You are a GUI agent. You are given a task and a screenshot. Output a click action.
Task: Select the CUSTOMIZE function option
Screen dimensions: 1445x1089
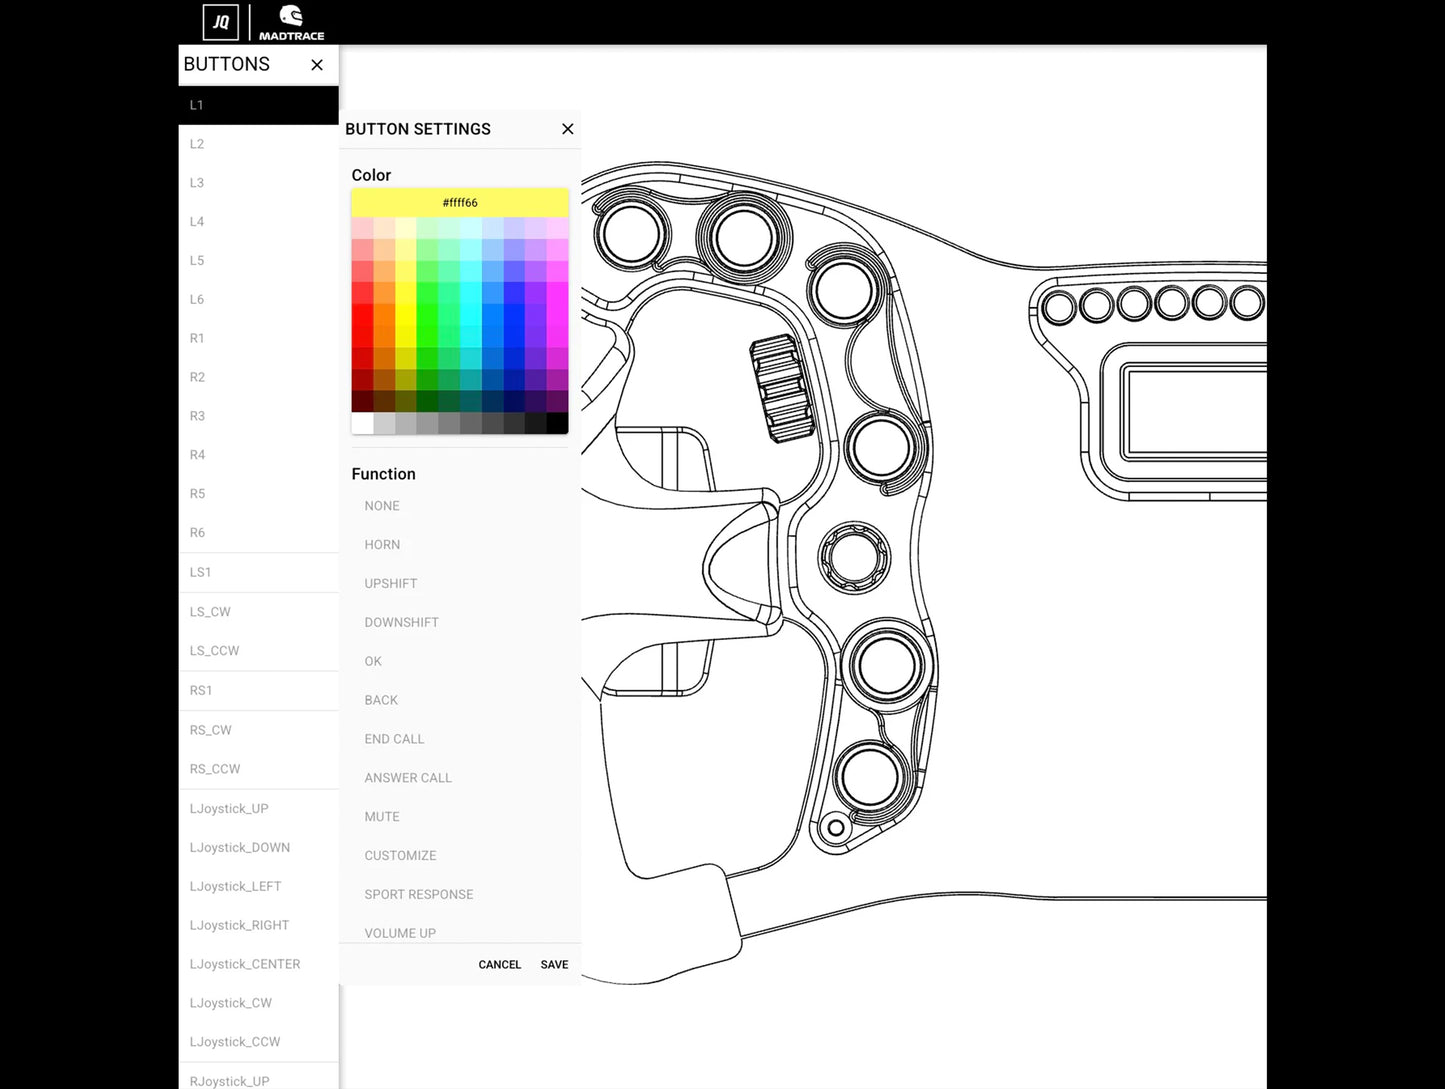tap(400, 855)
